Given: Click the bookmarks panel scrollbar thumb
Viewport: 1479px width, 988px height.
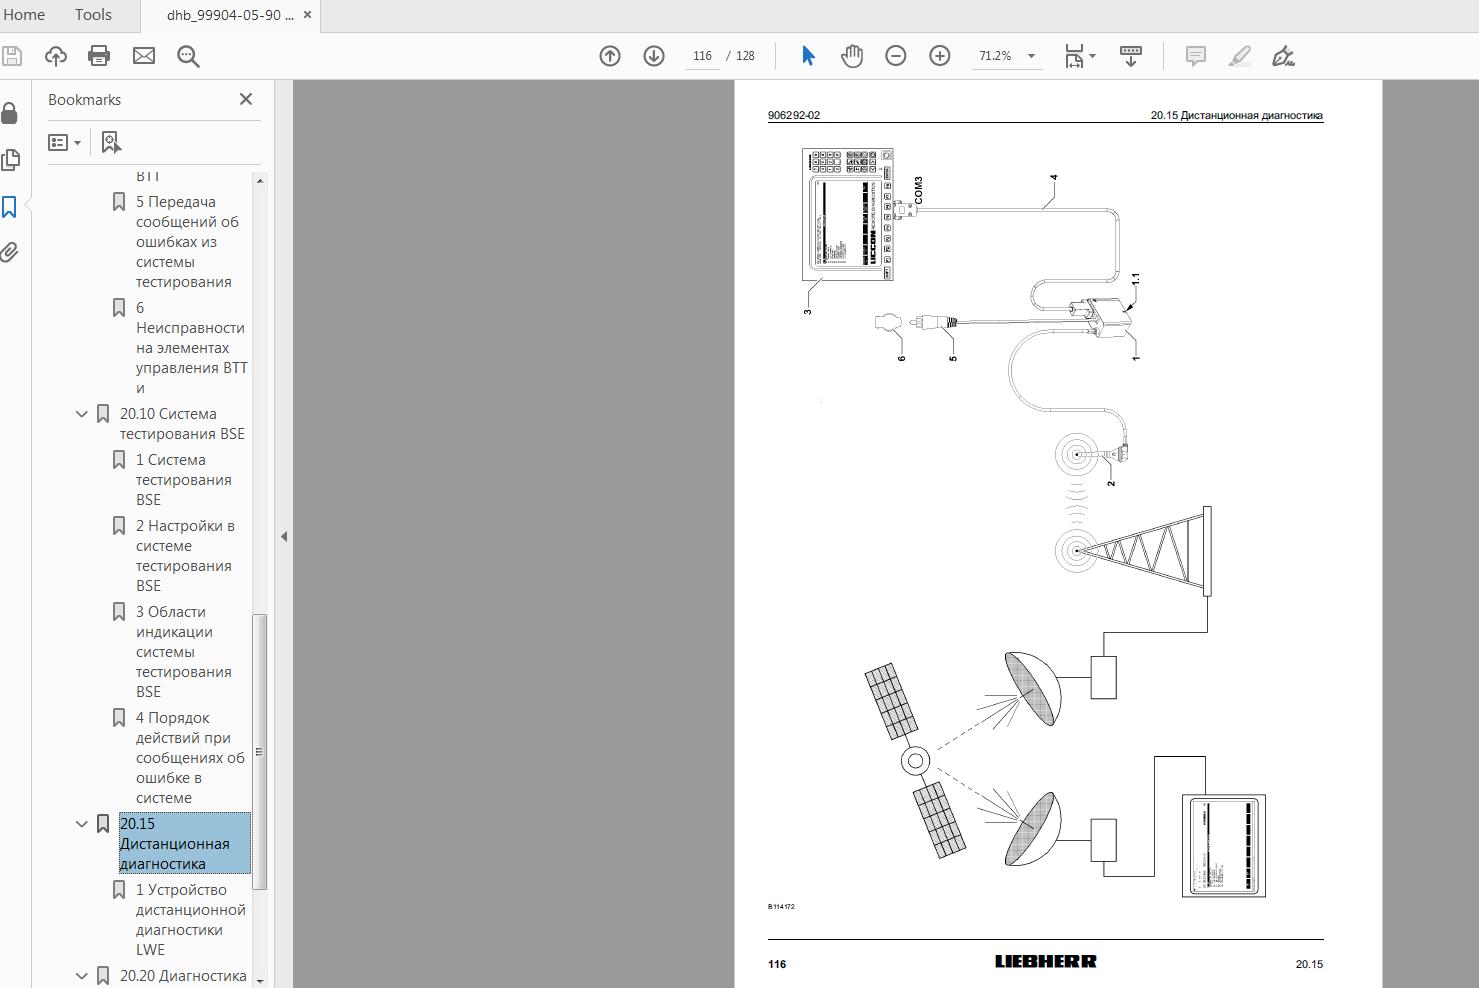Looking at the screenshot, I should click(260, 751).
